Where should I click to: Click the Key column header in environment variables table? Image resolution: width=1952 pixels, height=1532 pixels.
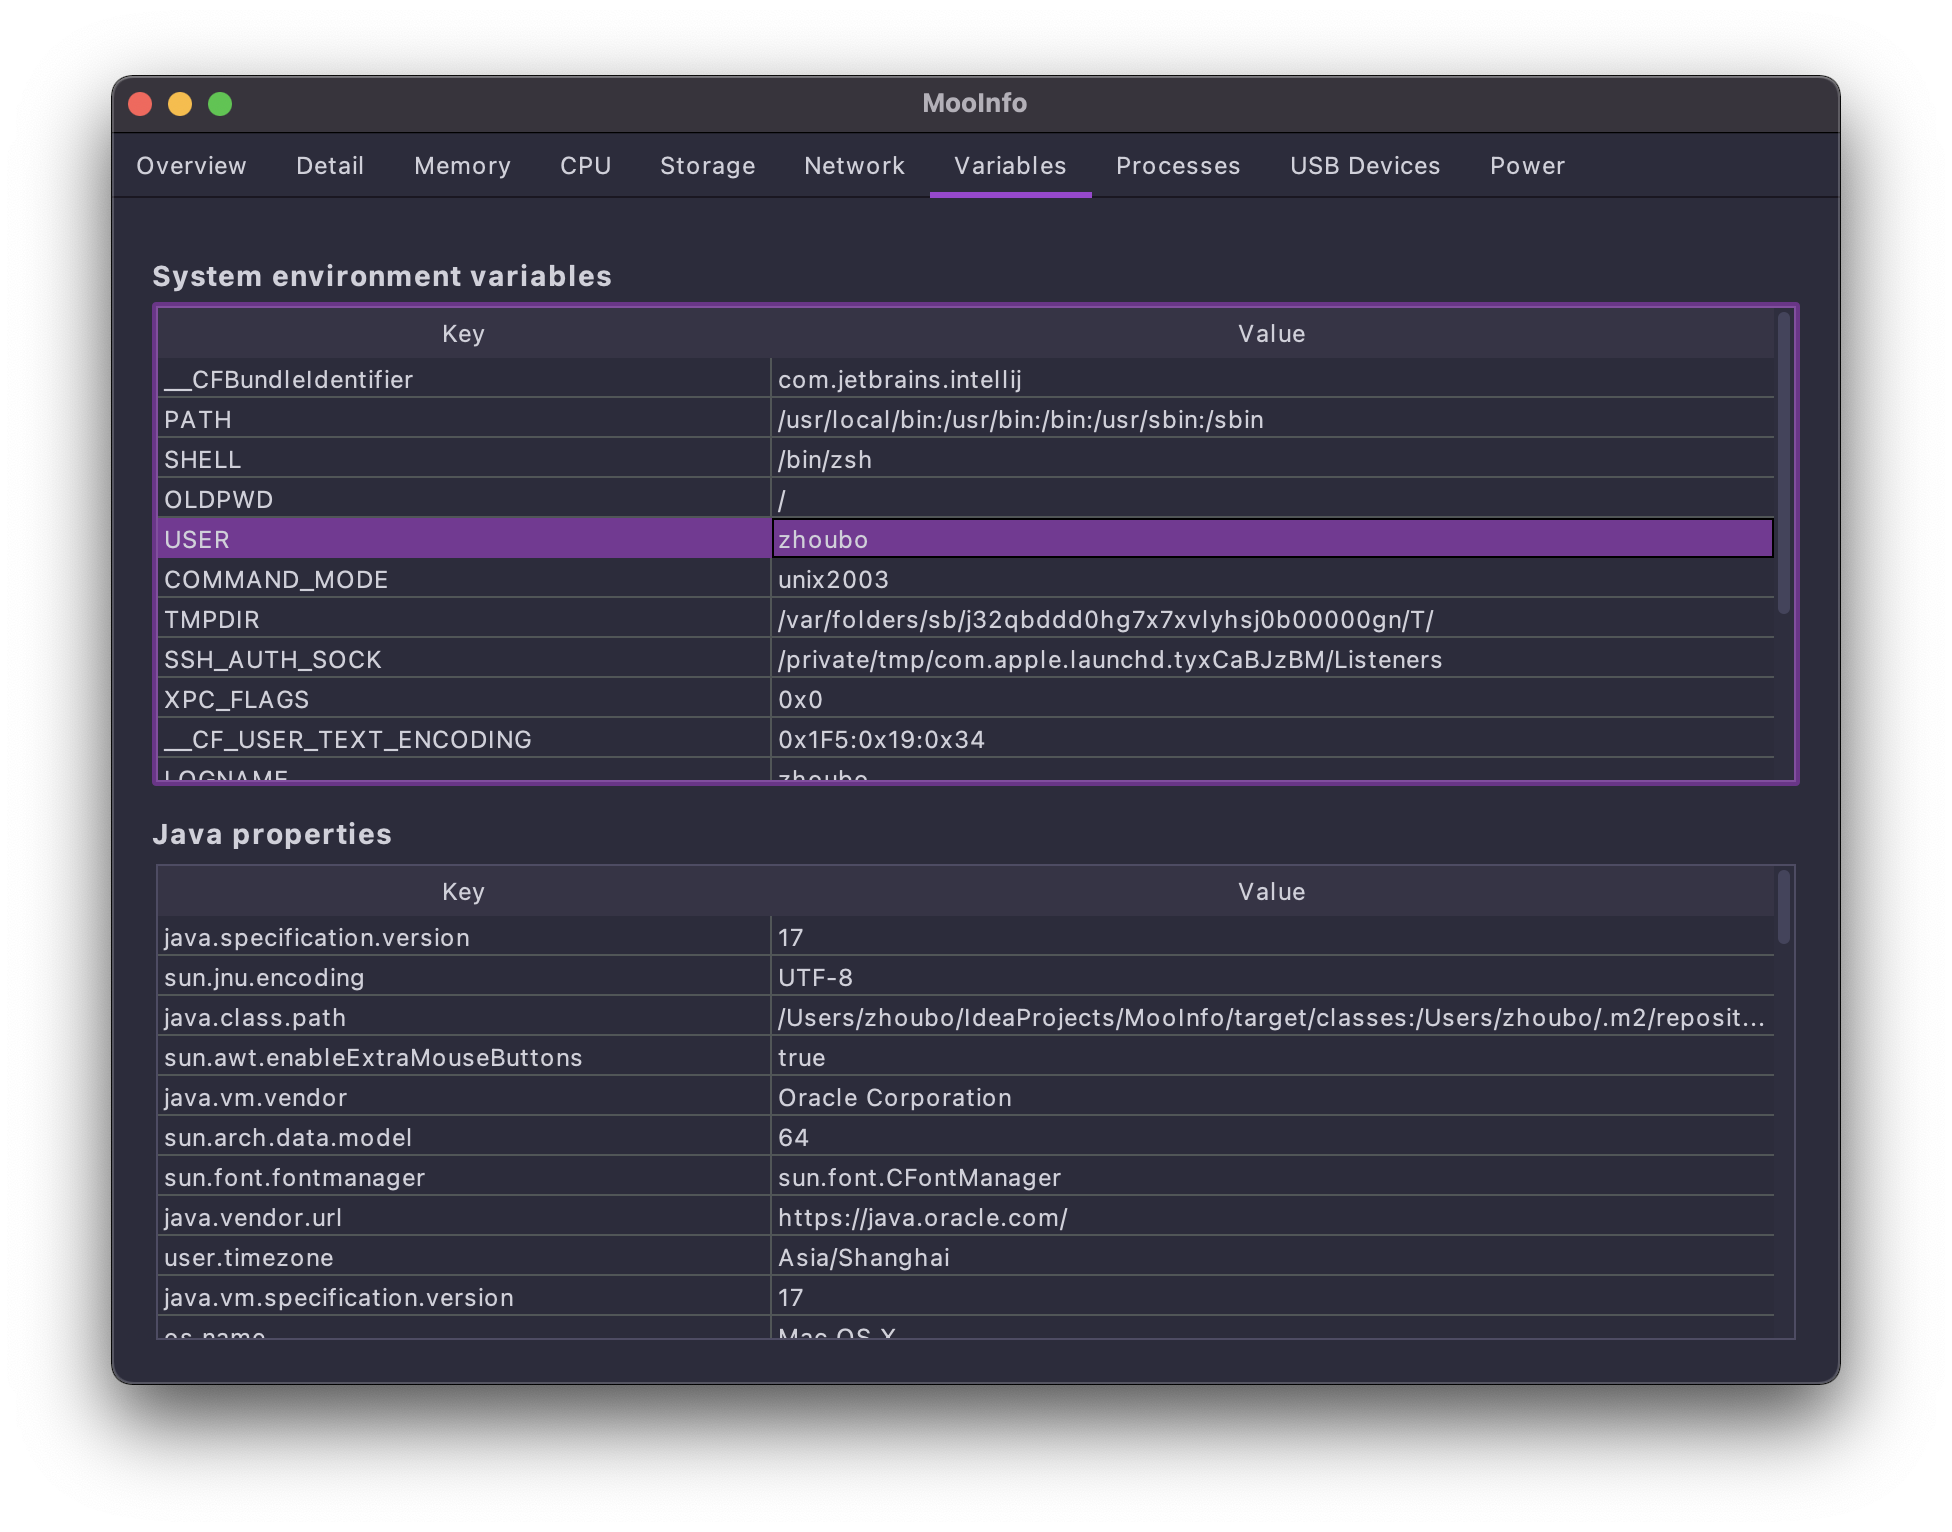(x=463, y=334)
